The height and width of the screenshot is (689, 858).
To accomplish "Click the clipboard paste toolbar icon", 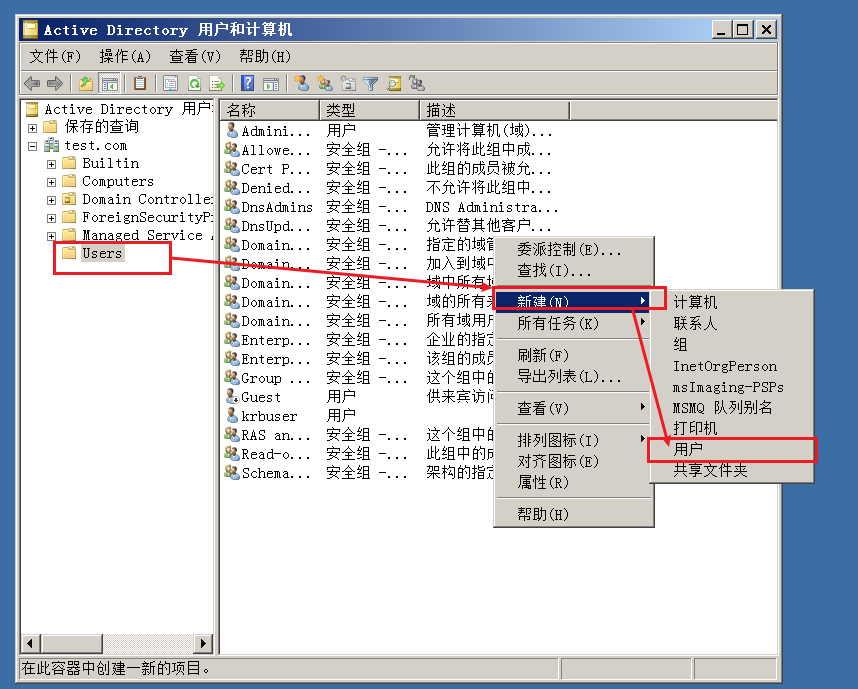I will click(x=140, y=84).
